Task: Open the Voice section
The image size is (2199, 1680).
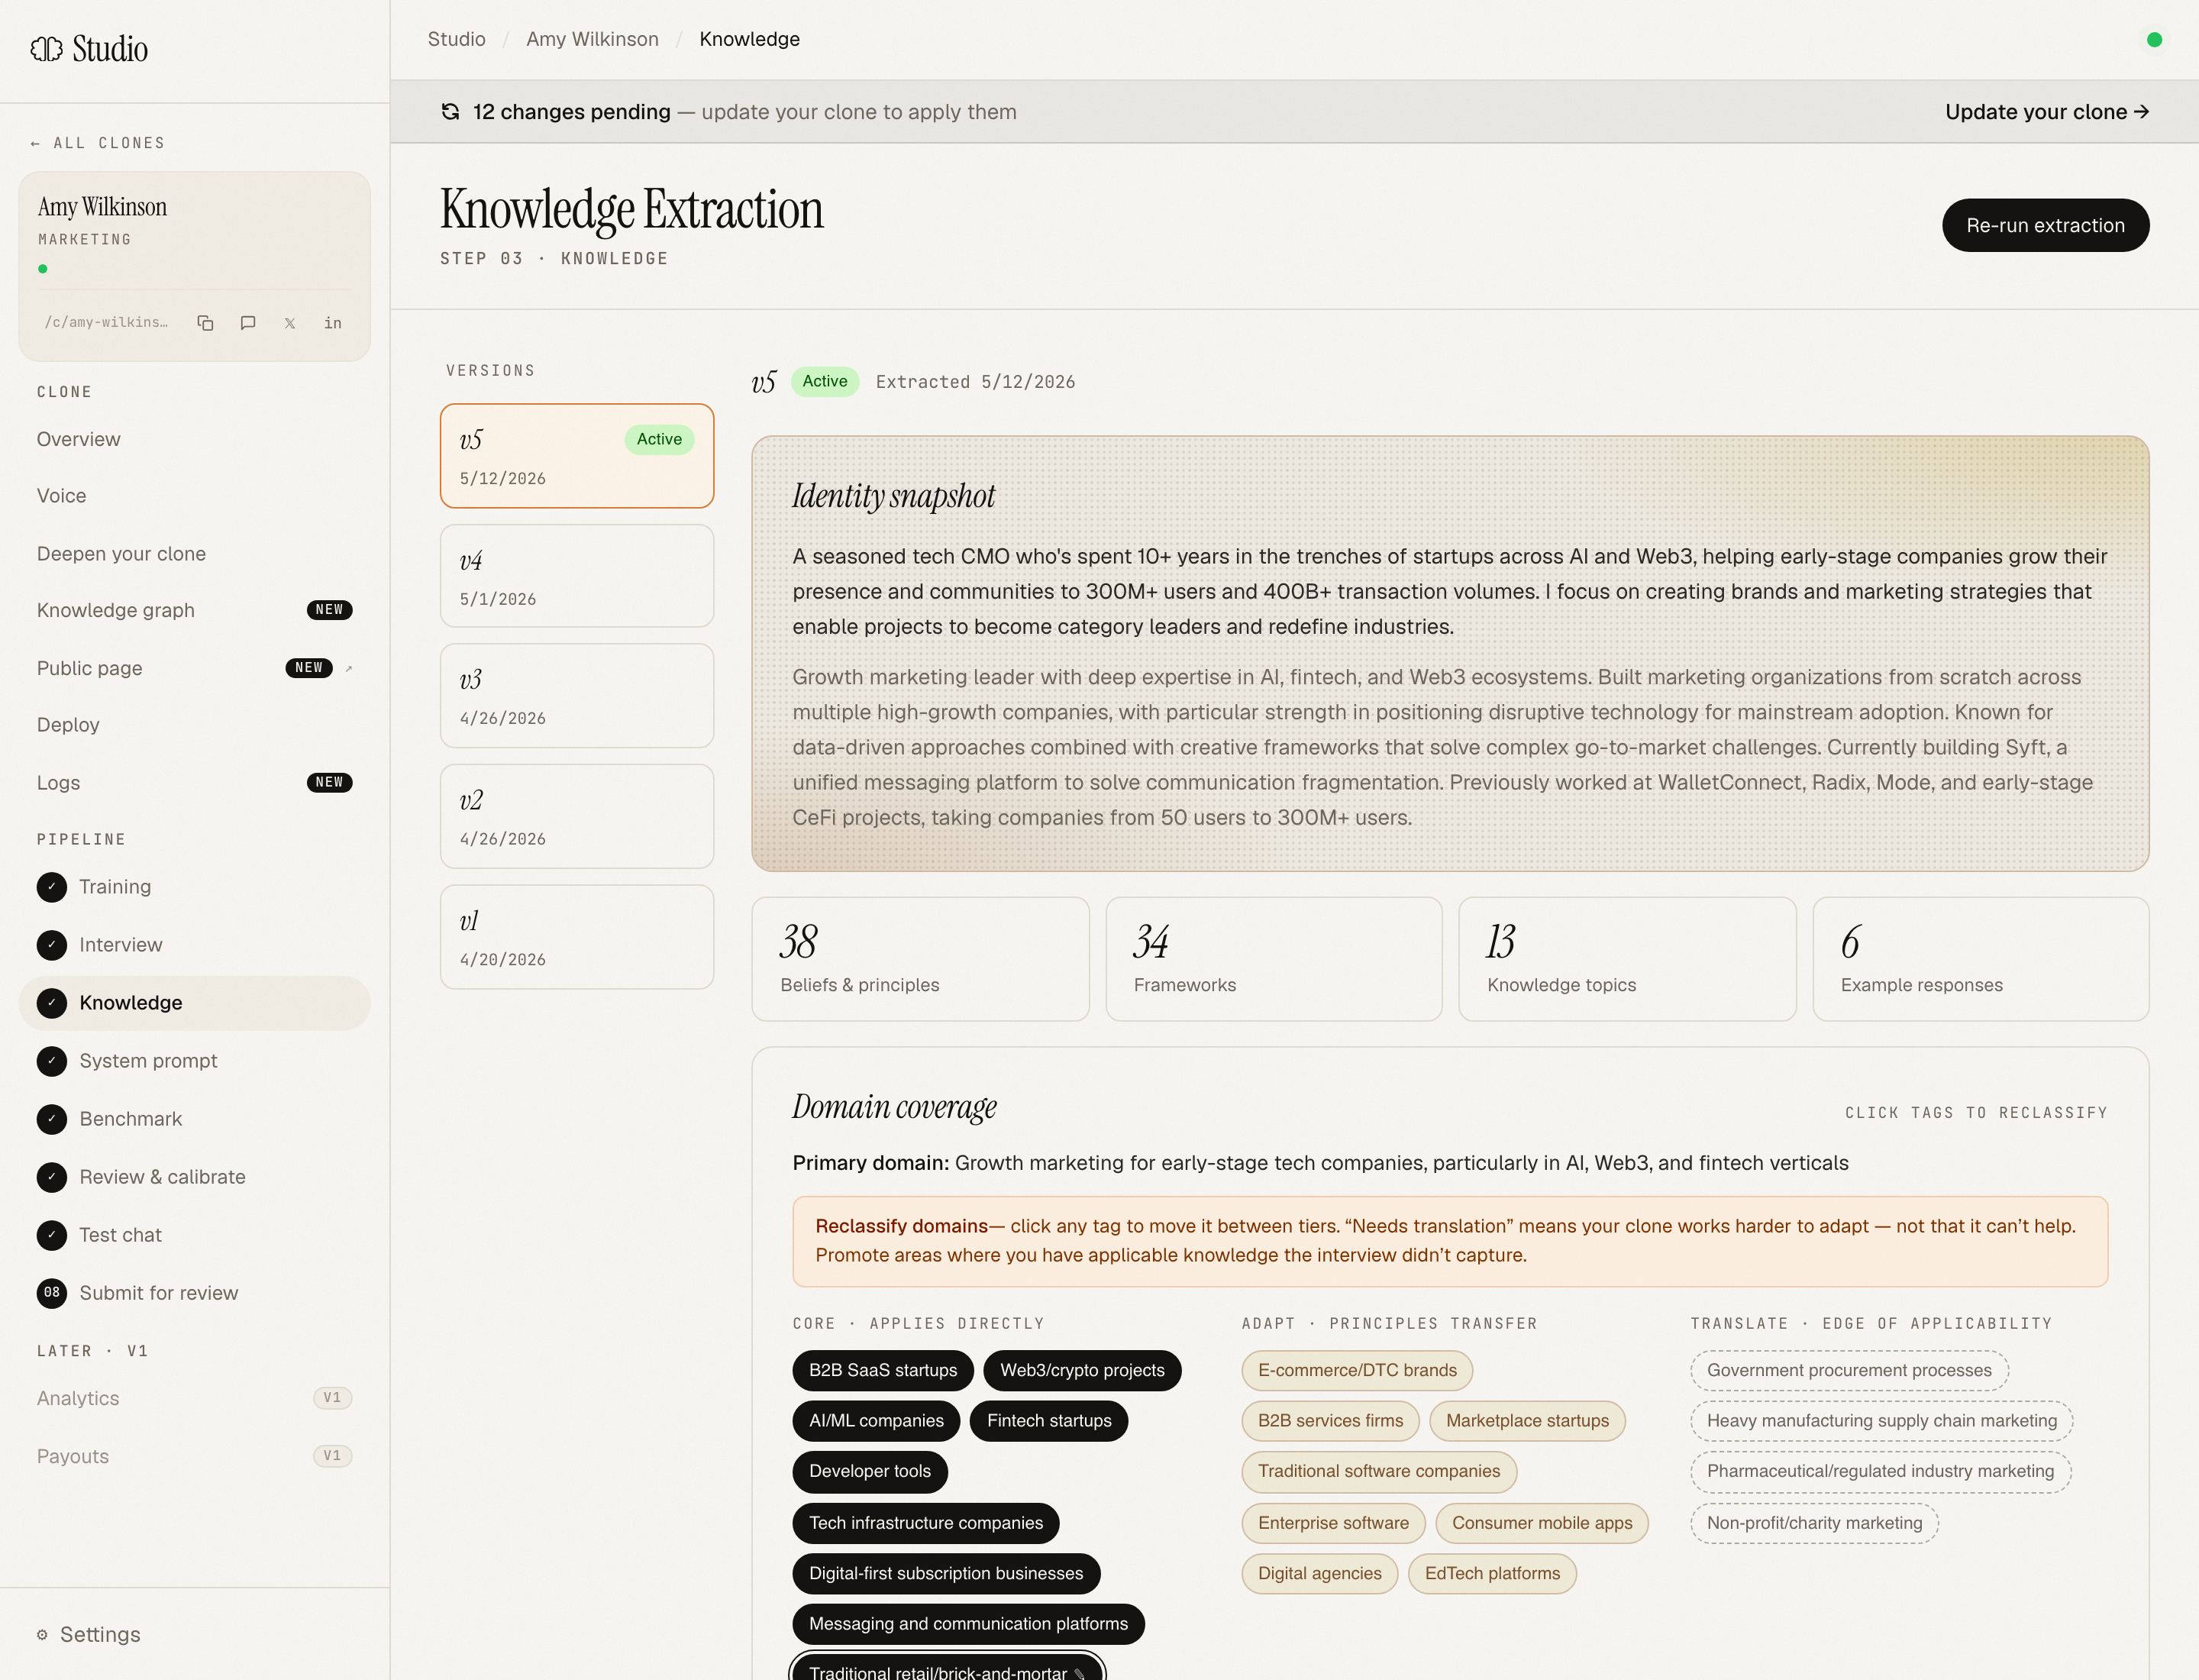Action: pos(194,496)
